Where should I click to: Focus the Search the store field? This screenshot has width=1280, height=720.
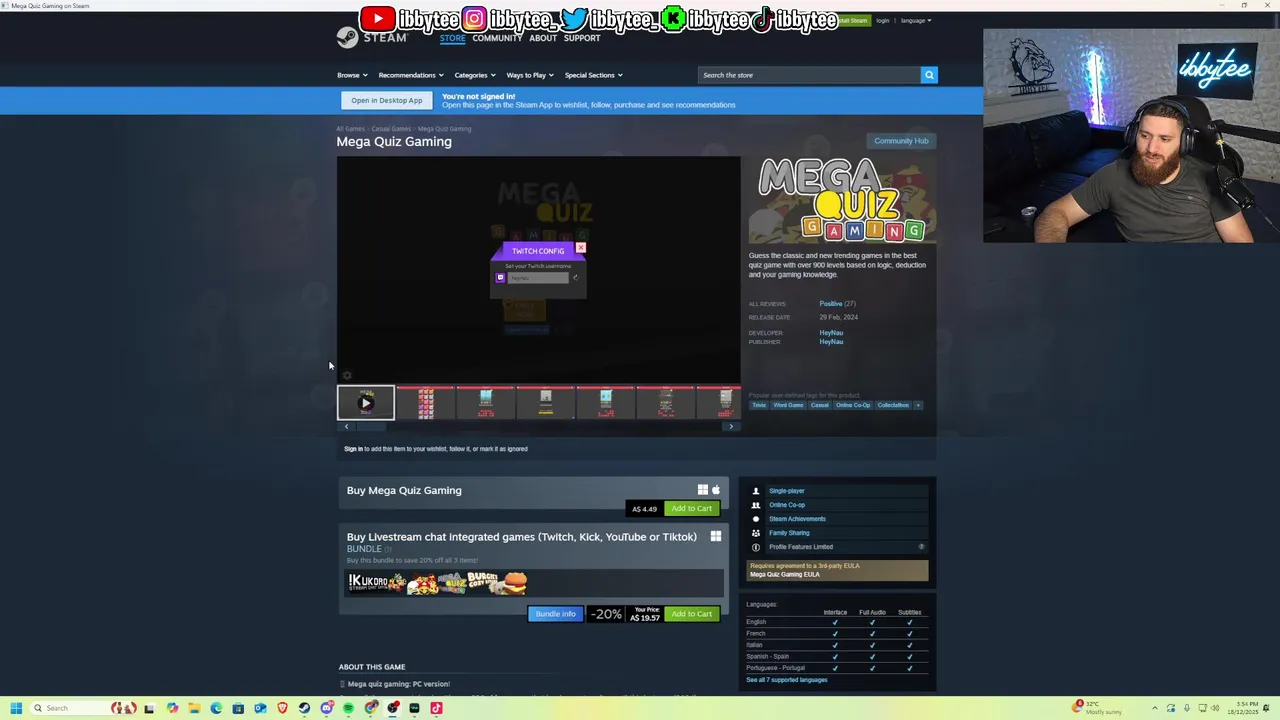(809, 75)
